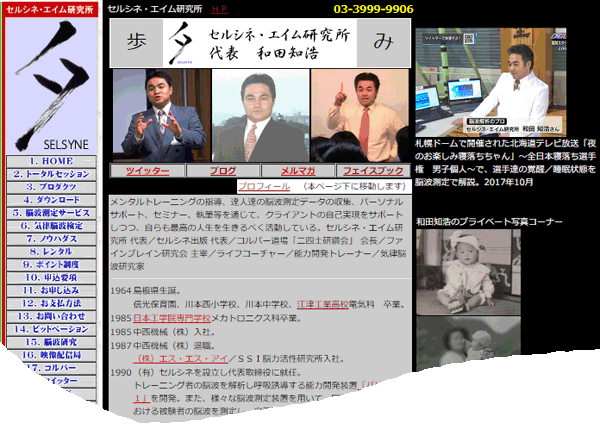The width and height of the screenshot is (600, 429).
Task: Open 16. 映像配信局 menu item
Action: (51, 355)
